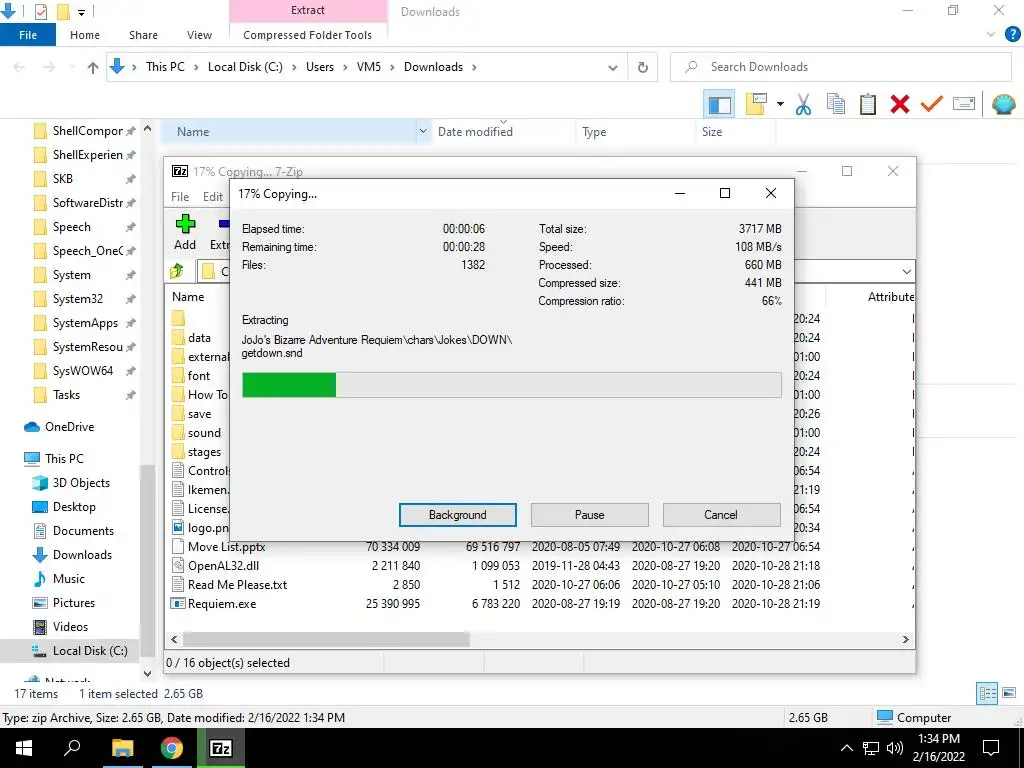Refresh the Downloads folder view
The image size is (1024, 768).
click(x=643, y=67)
